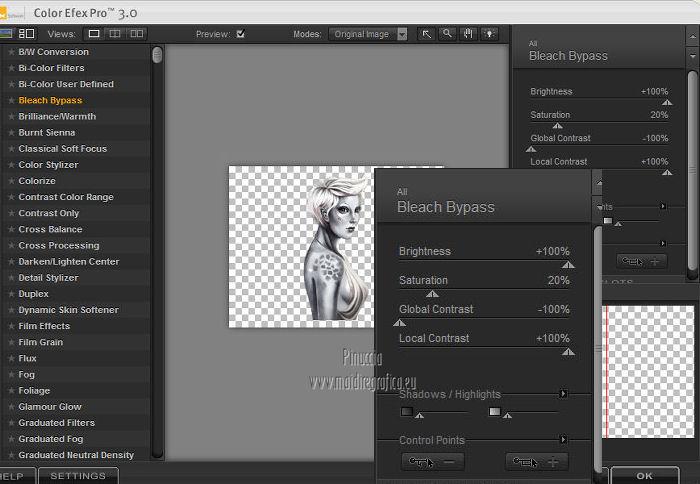Viewport: 700px width, 484px height.
Task: Click the OK button
Action: pos(644,476)
